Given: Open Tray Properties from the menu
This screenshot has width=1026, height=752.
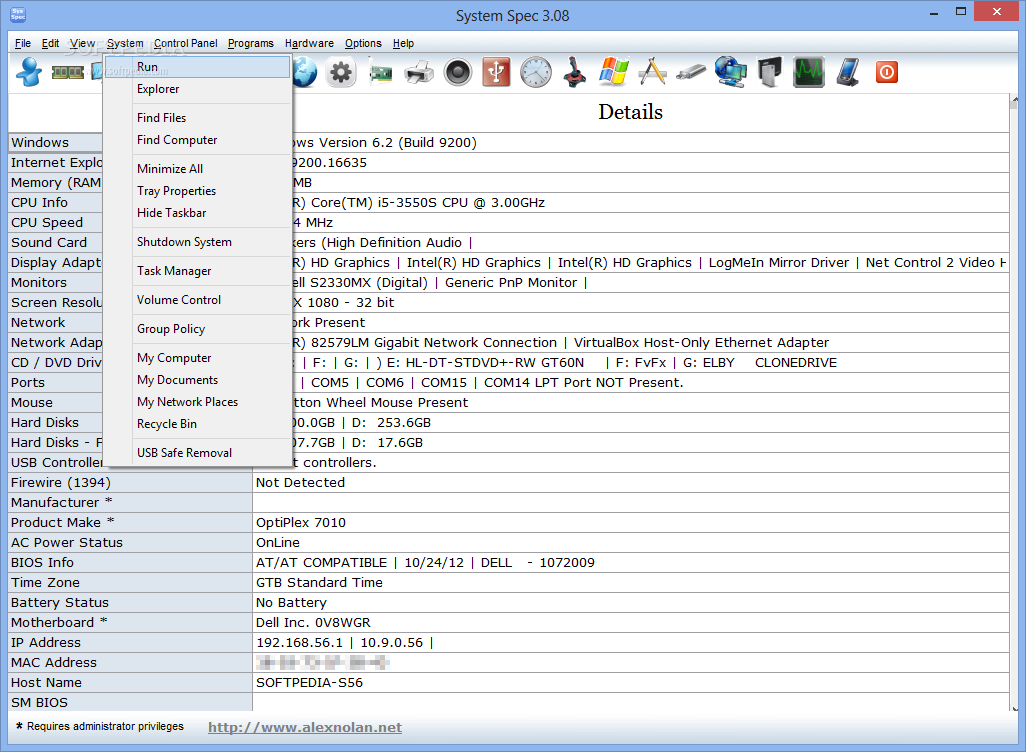Looking at the screenshot, I should click(198, 191).
